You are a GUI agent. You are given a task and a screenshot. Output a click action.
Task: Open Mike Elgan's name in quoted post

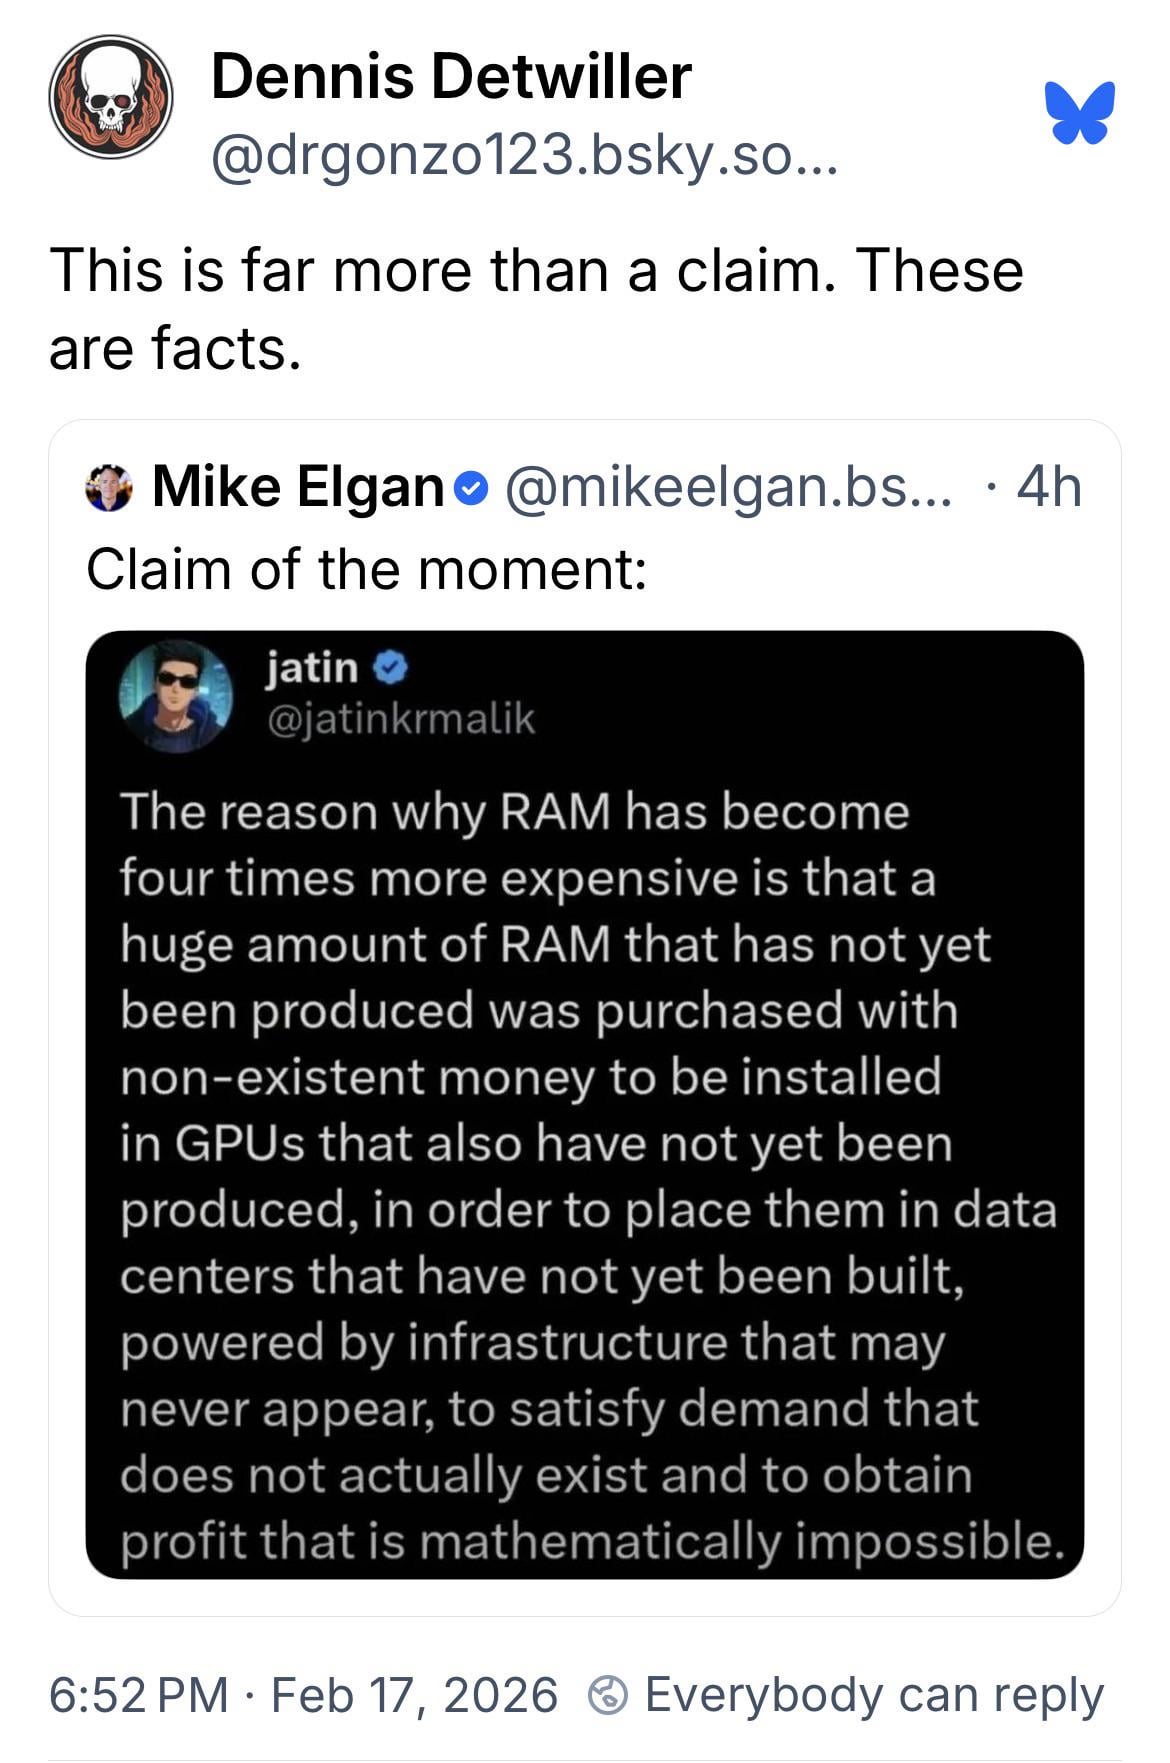(x=297, y=487)
